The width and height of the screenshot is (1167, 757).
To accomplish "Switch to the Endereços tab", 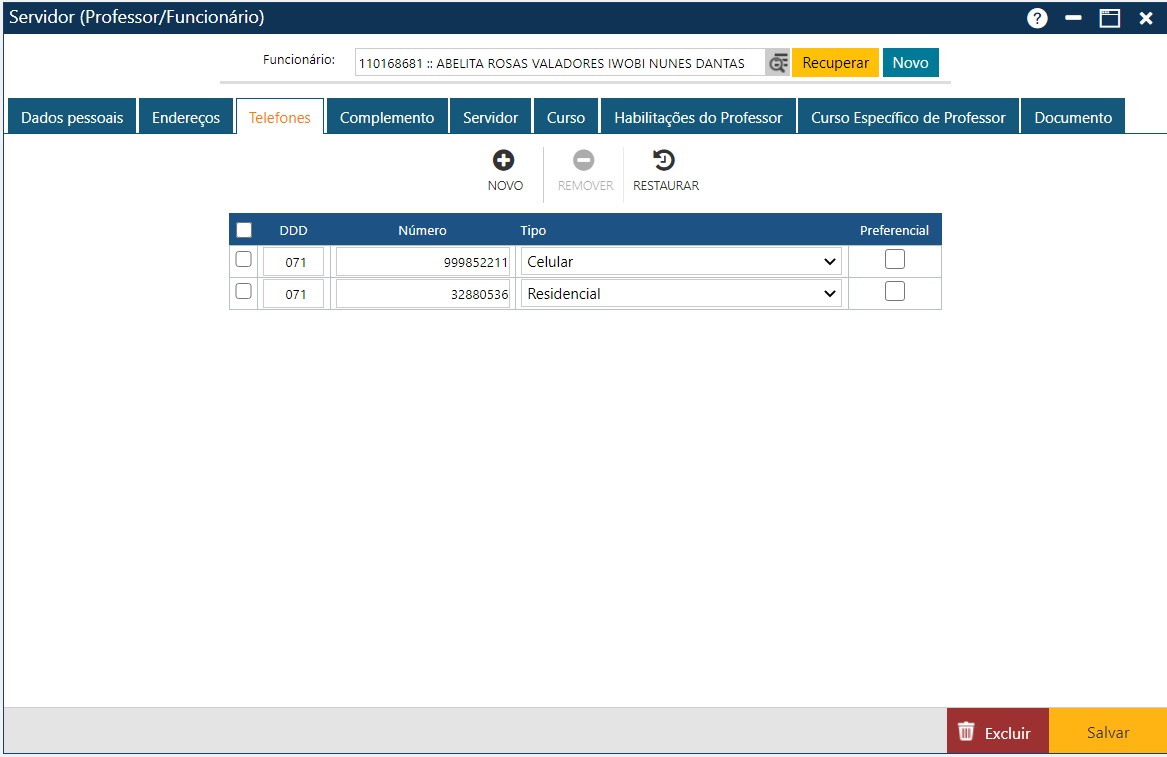I will point(186,117).
